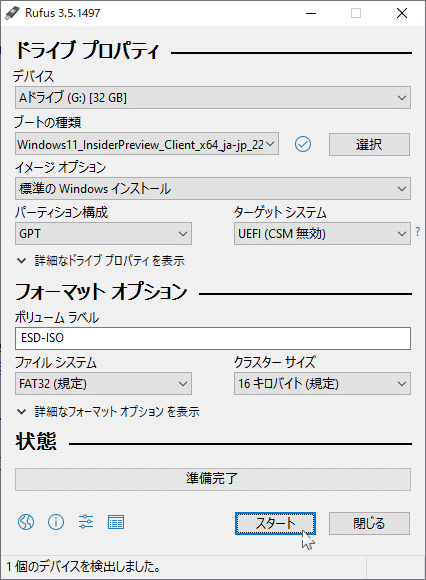Viewport: 426px width, 580px height.
Task: Click the ブートの種類 label
Action: [x=47, y=122]
